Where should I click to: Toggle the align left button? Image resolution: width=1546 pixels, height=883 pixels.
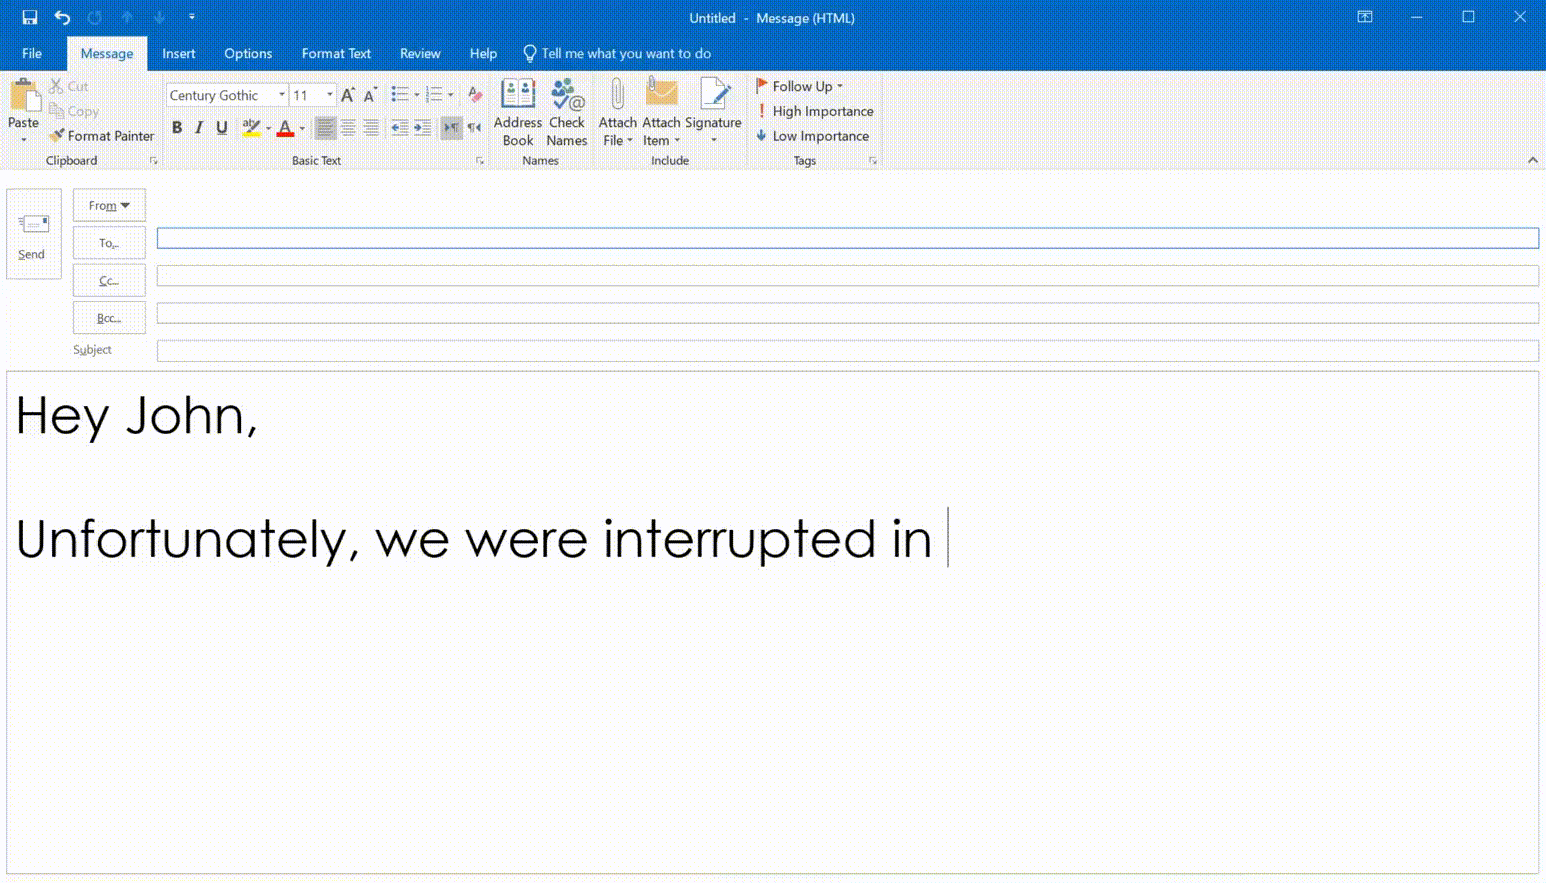(325, 127)
